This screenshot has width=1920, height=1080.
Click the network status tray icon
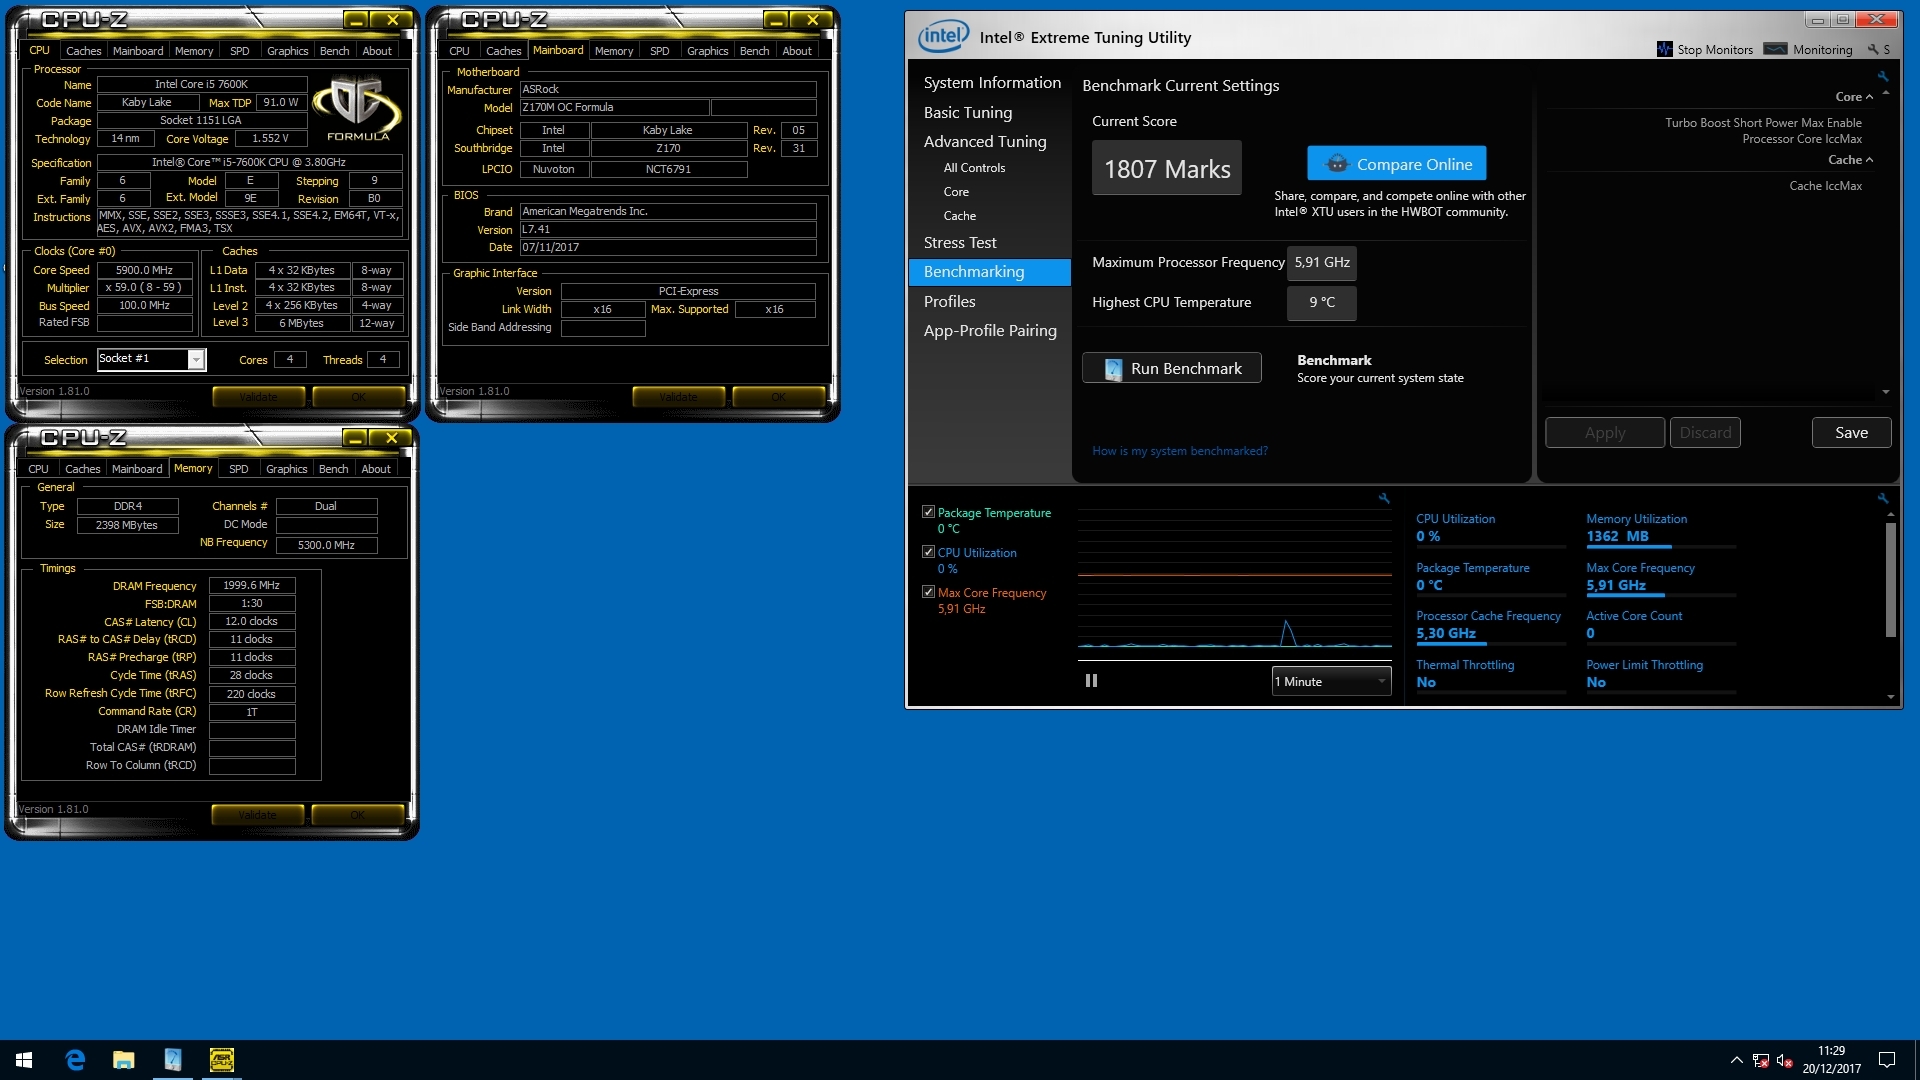click(x=1760, y=1060)
